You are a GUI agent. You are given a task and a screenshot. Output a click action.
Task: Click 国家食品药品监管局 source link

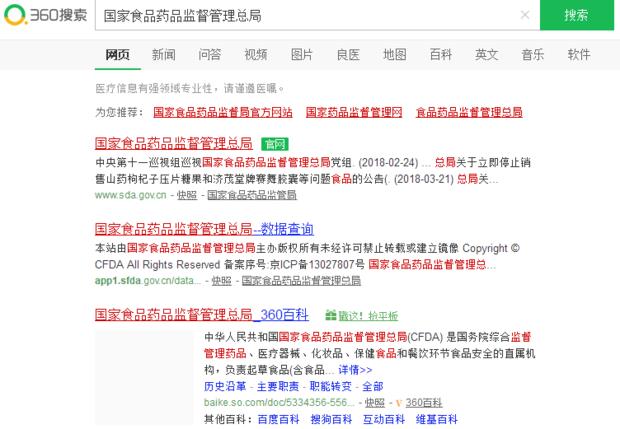click(252, 195)
